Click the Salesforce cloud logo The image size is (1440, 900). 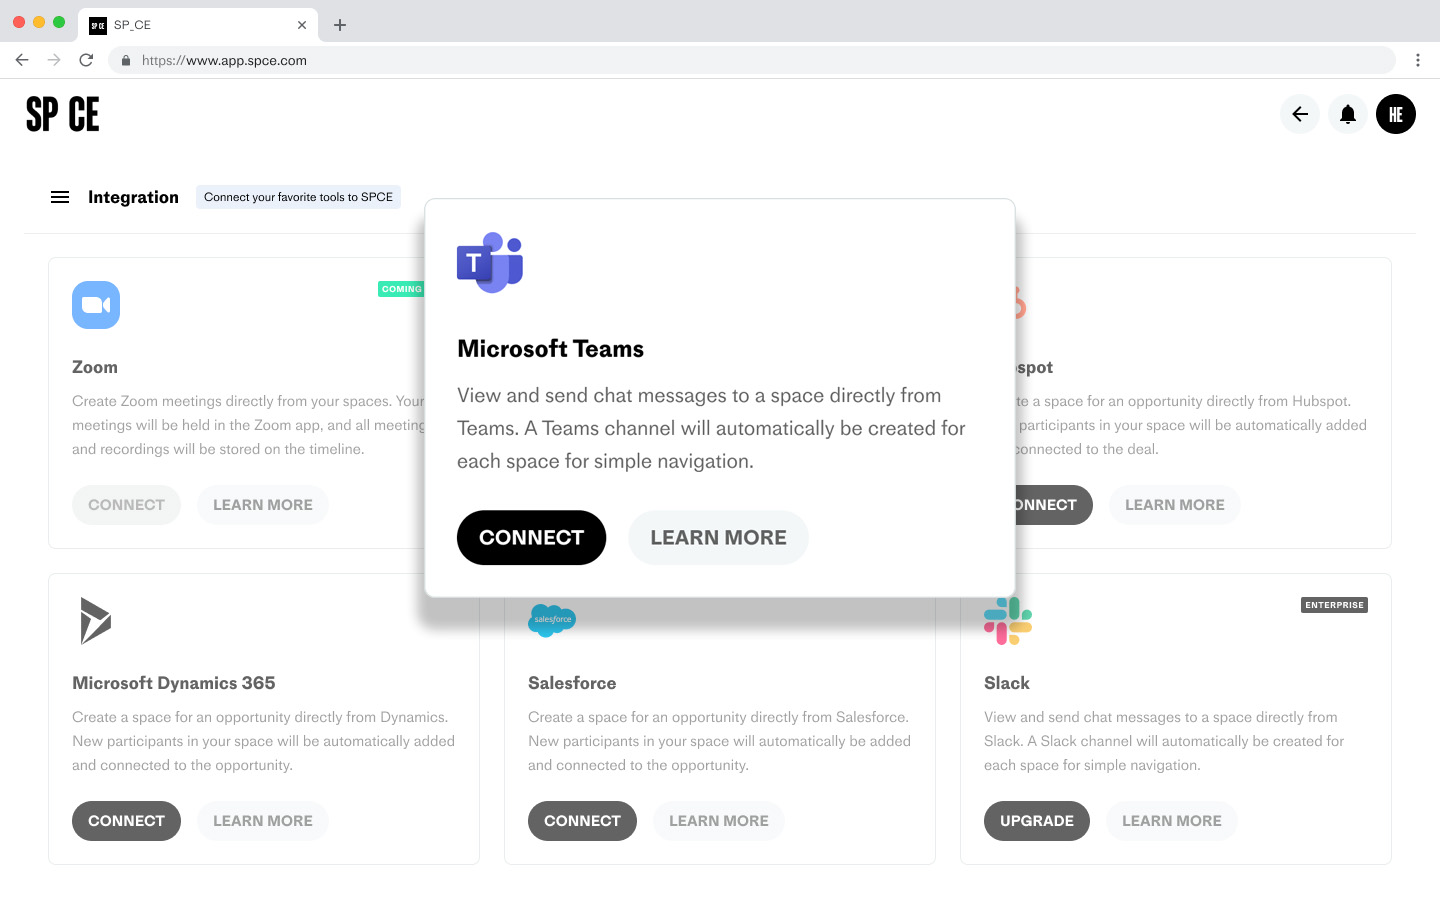pyautogui.click(x=551, y=620)
